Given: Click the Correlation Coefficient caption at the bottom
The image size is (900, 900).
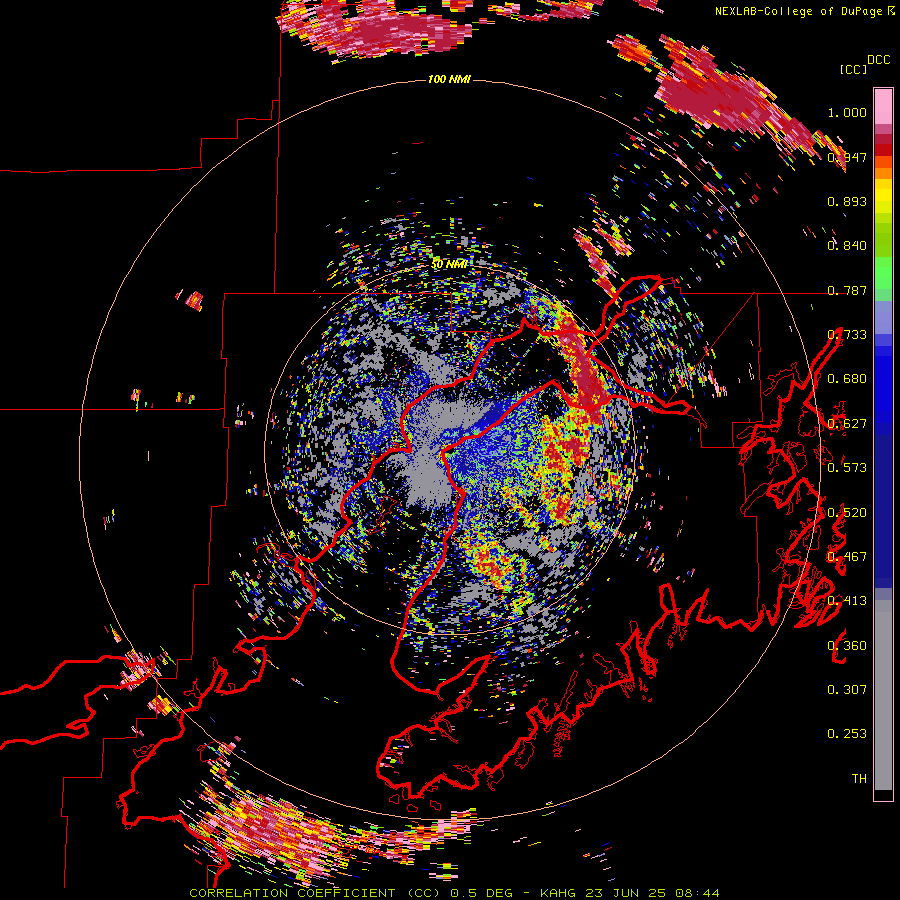Looking at the screenshot, I should 454,893.
